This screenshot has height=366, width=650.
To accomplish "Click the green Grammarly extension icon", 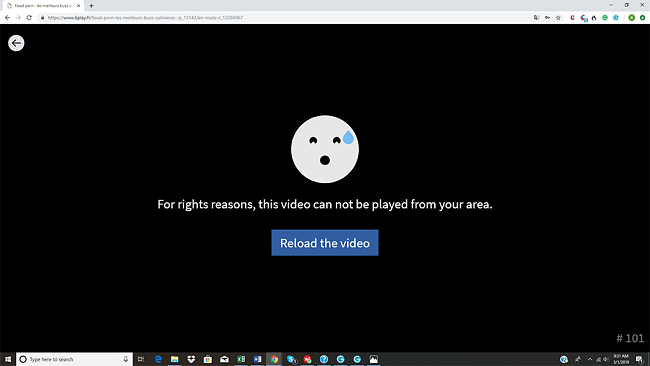I will coord(605,18).
